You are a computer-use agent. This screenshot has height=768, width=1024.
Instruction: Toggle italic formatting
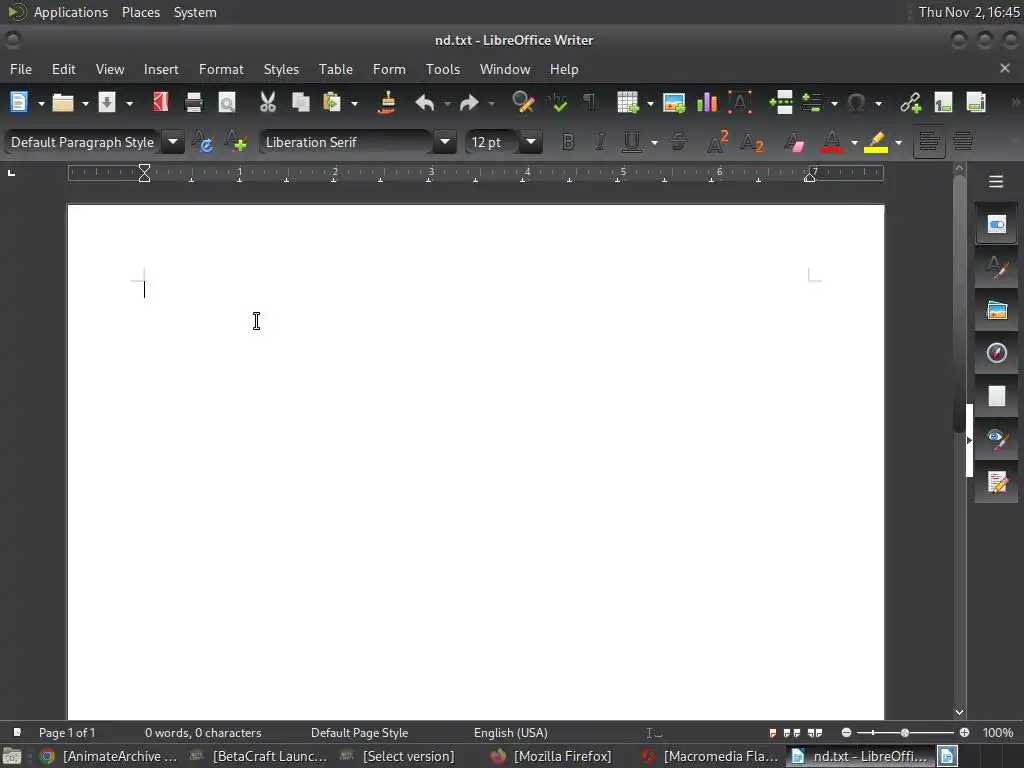click(601, 142)
